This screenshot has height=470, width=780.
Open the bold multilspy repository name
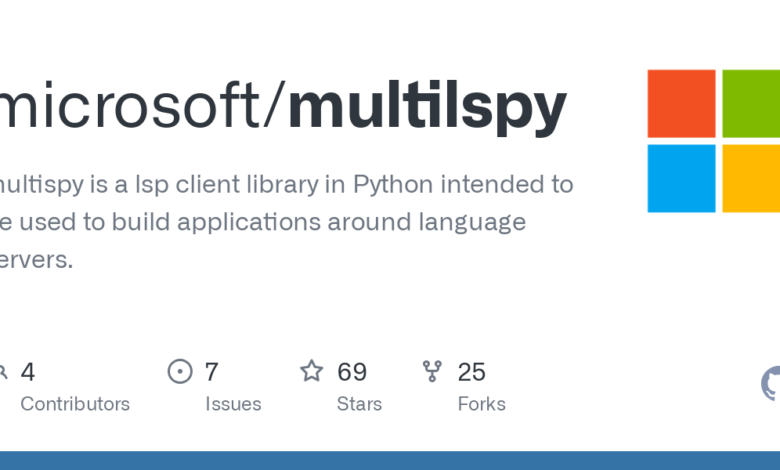(x=427, y=108)
